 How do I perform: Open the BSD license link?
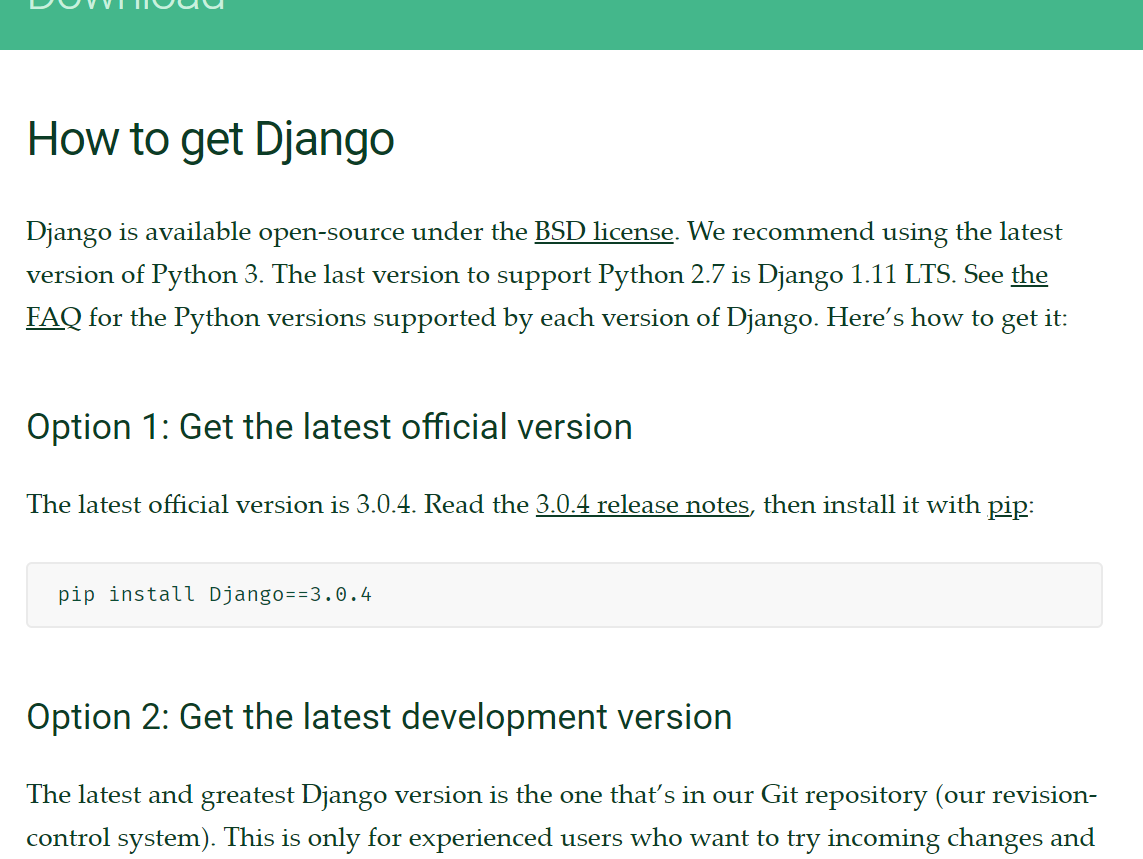click(x=604, y=232)
